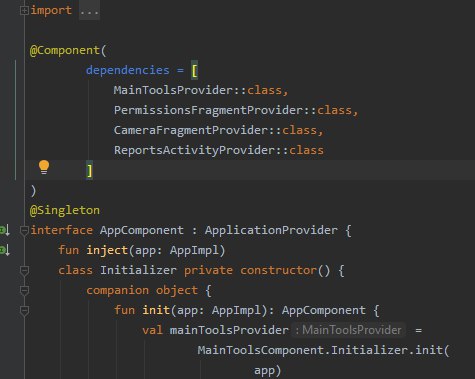Click the private constructor keyword
This screenshot has height=379, width=475.
pyautogui.click(x=250, y=270)
